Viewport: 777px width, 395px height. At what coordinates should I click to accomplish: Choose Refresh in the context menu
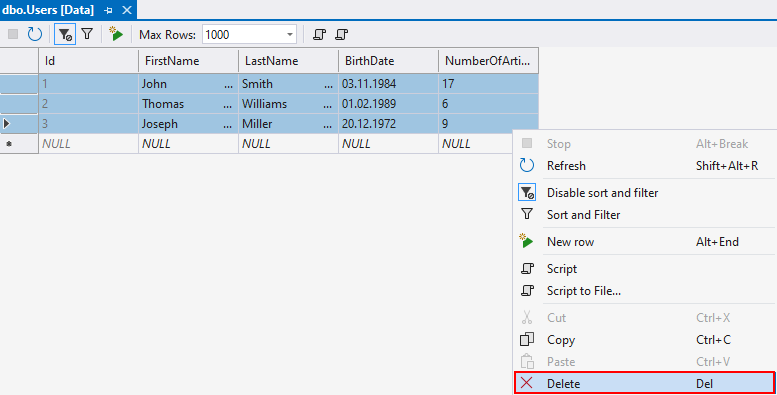[x=644, y=166]
